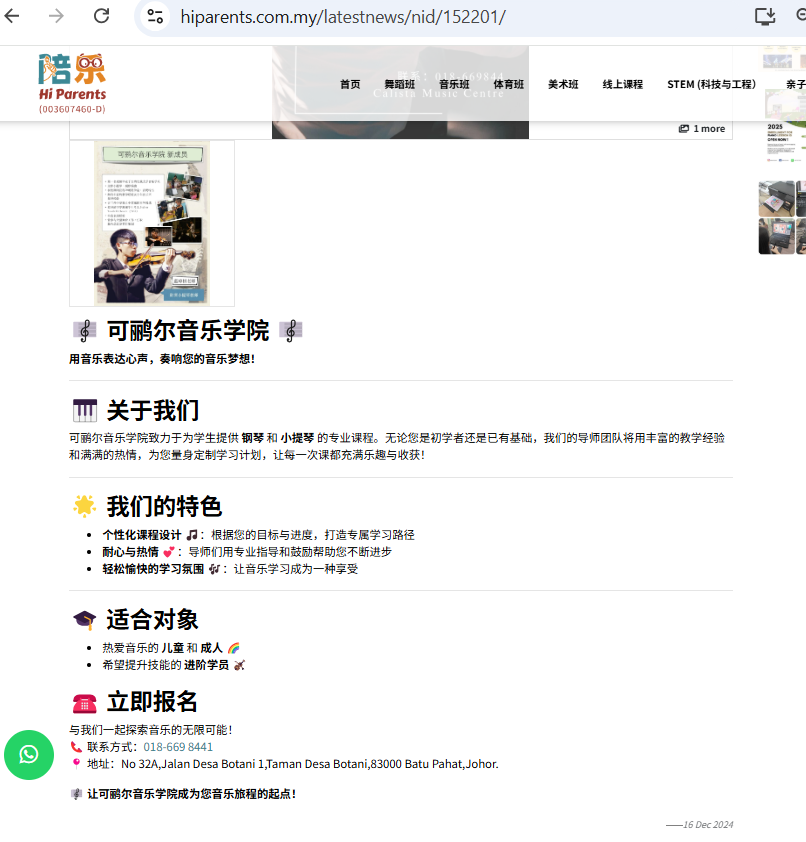Click the treble clef icon before the title
Viewport: 806px width, 842px height.
tap(85, 331)
